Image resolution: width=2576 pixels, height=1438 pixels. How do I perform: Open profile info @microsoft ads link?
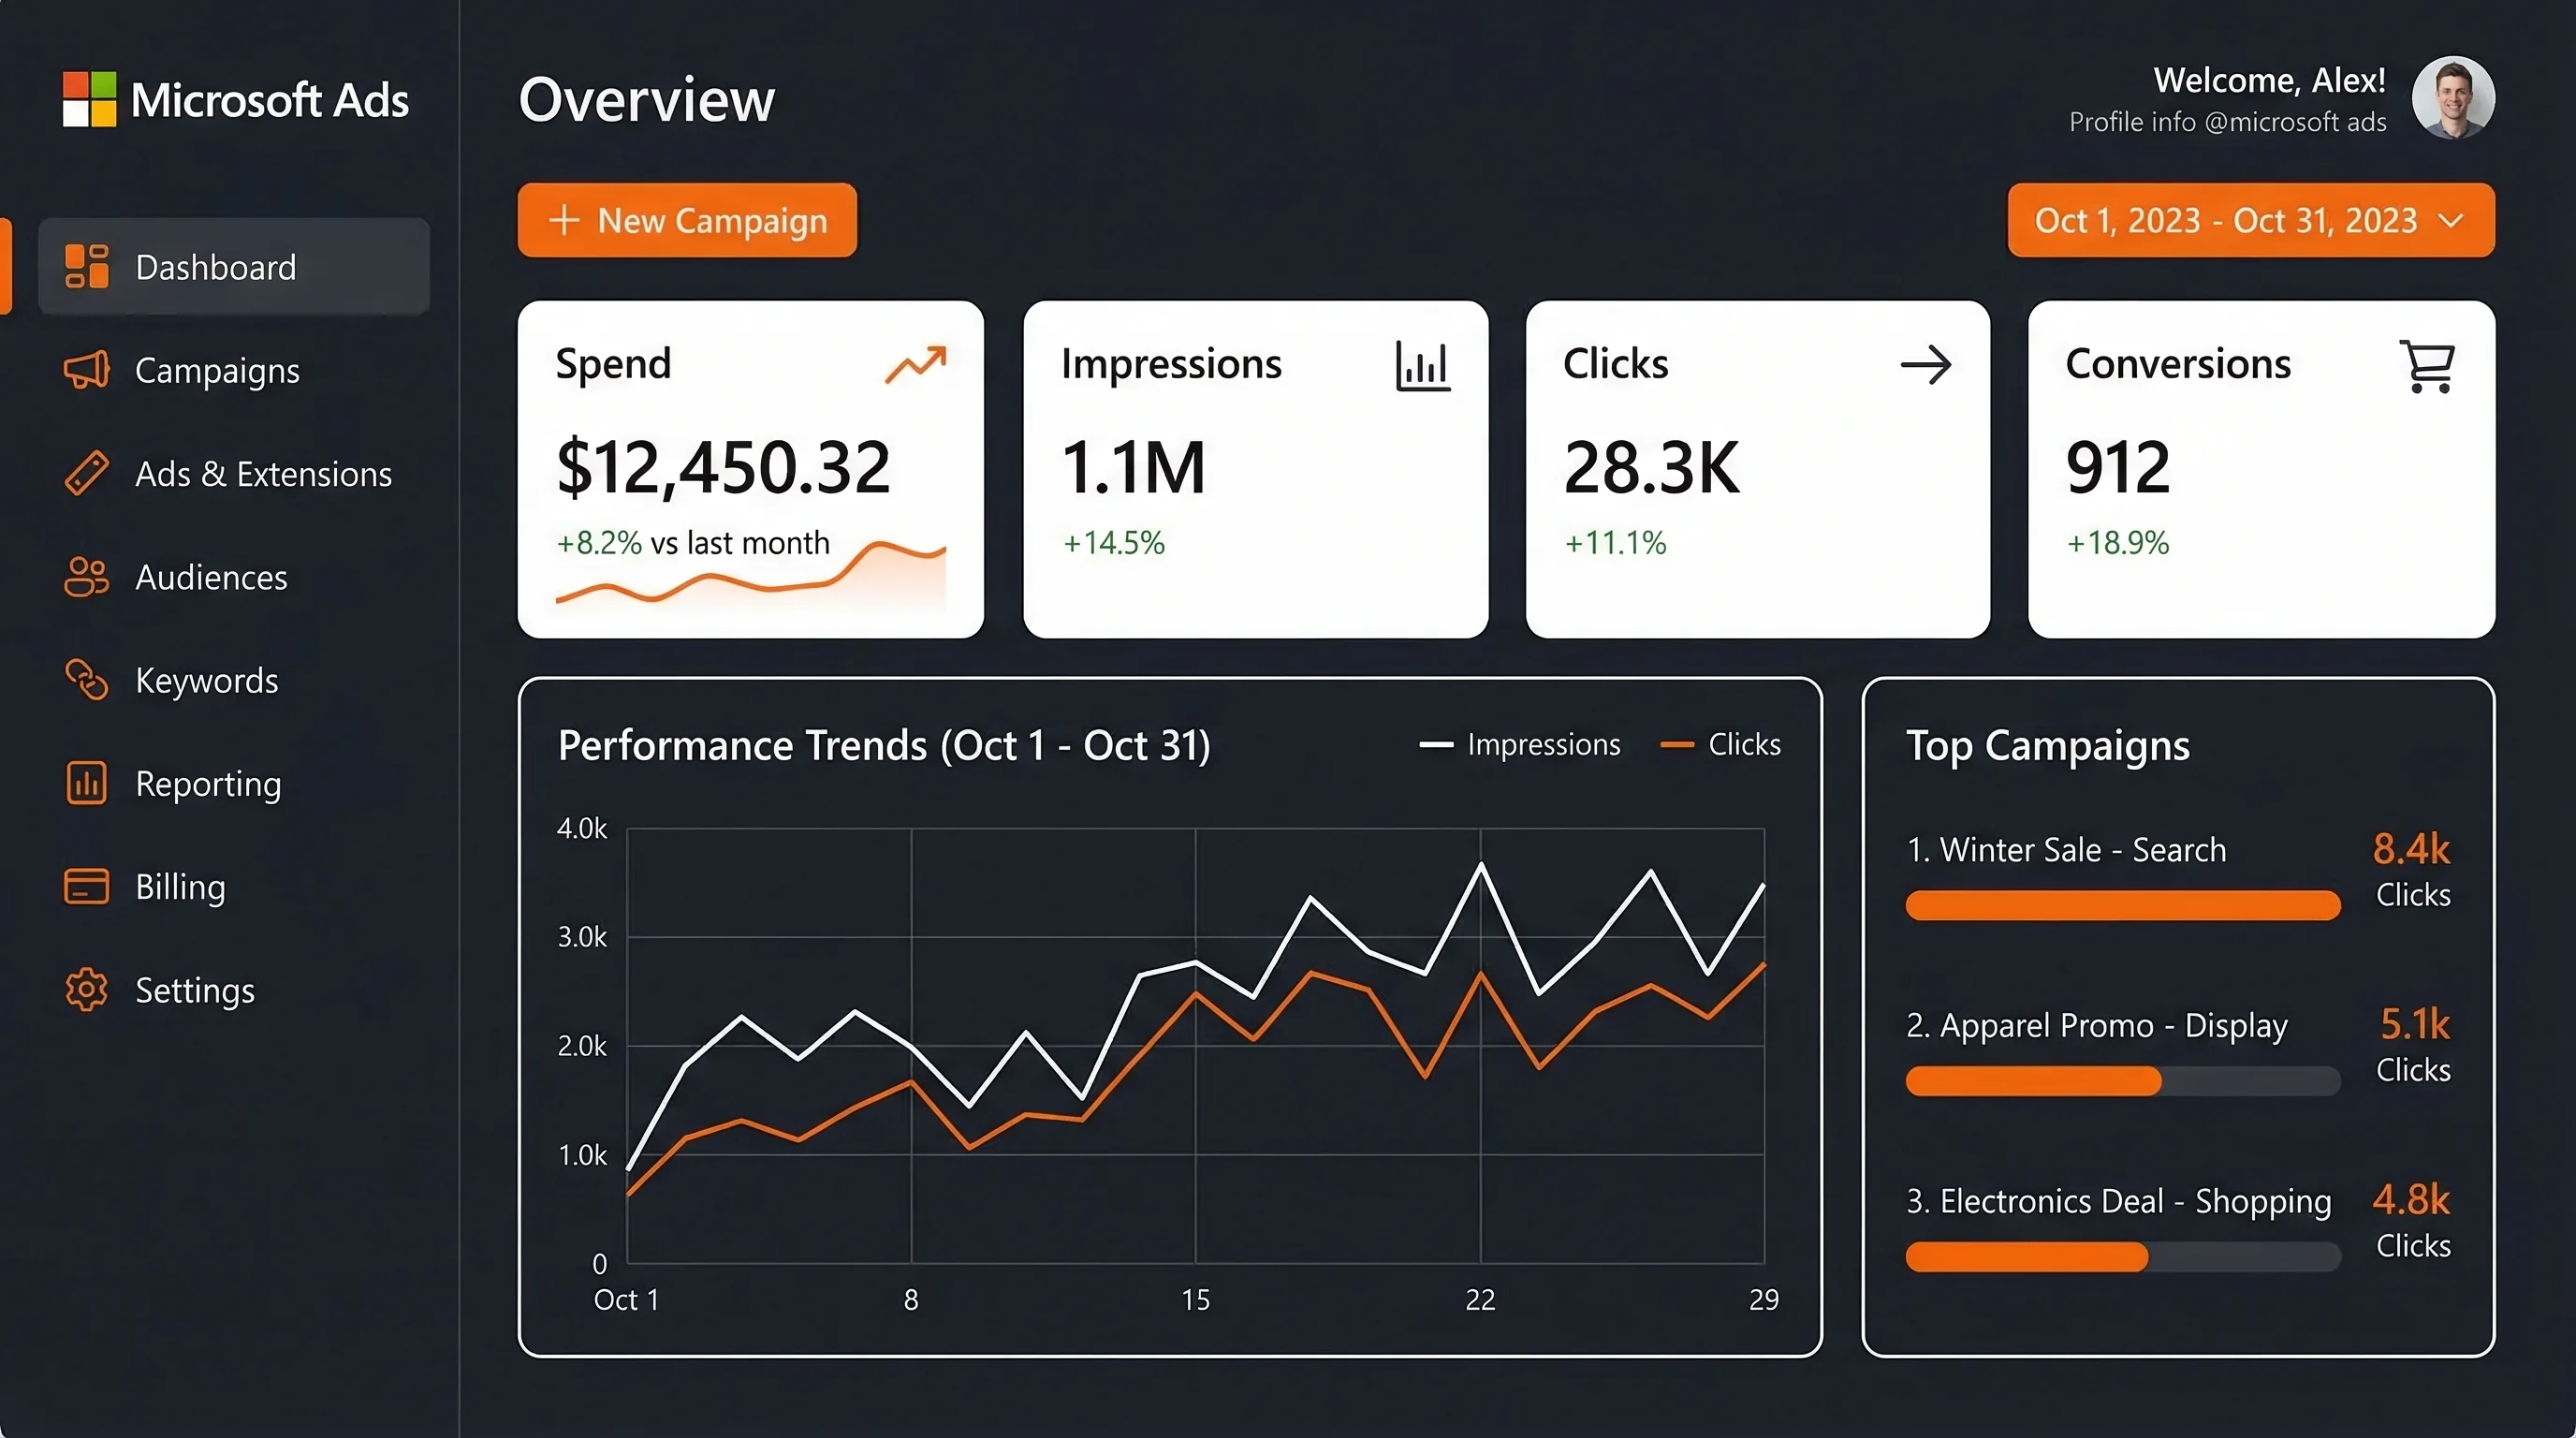[2226, 122]
